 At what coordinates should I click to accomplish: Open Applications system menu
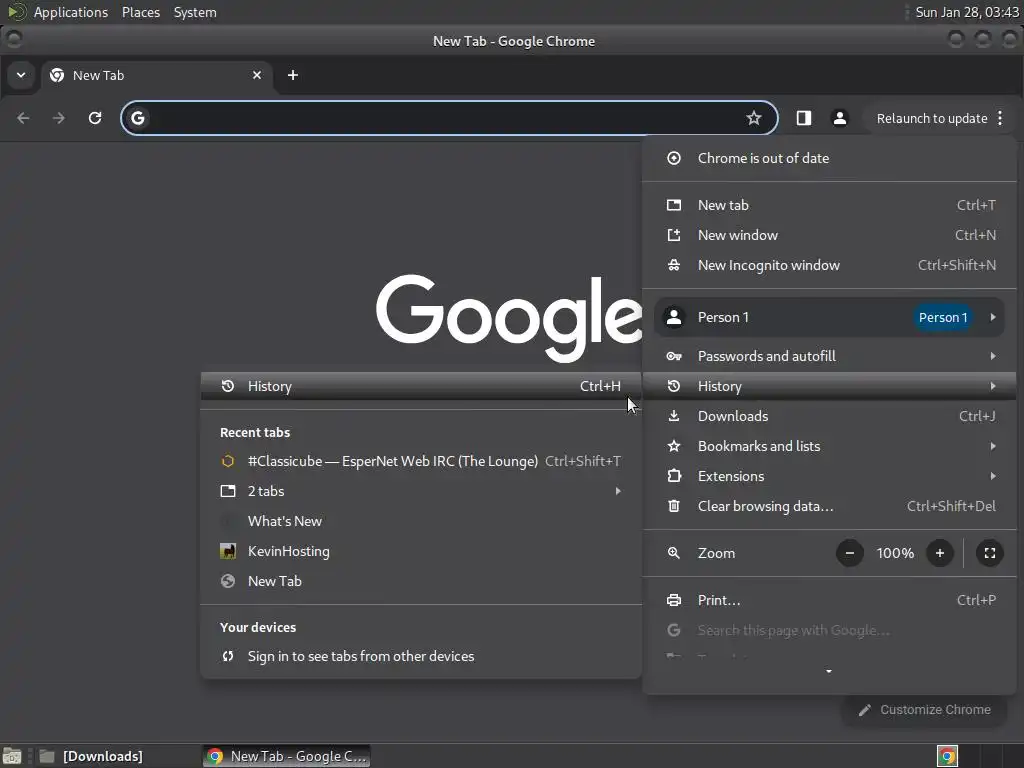click(71, 12)
